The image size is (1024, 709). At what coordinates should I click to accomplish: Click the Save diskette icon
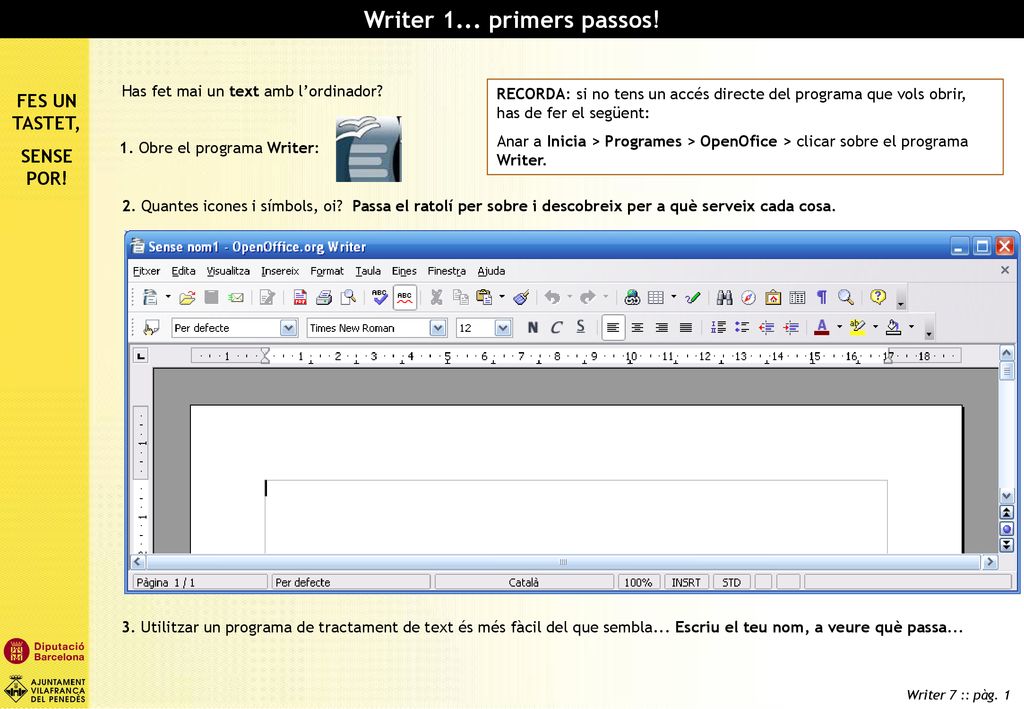tap(211, 298)
